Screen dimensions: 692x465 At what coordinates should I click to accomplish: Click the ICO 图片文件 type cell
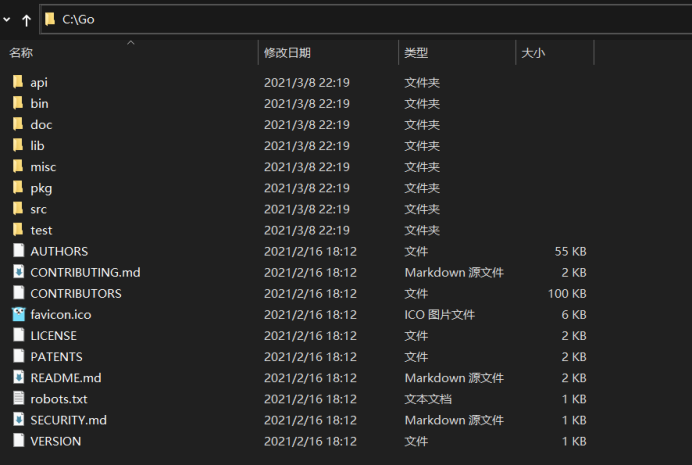point(440,315)
